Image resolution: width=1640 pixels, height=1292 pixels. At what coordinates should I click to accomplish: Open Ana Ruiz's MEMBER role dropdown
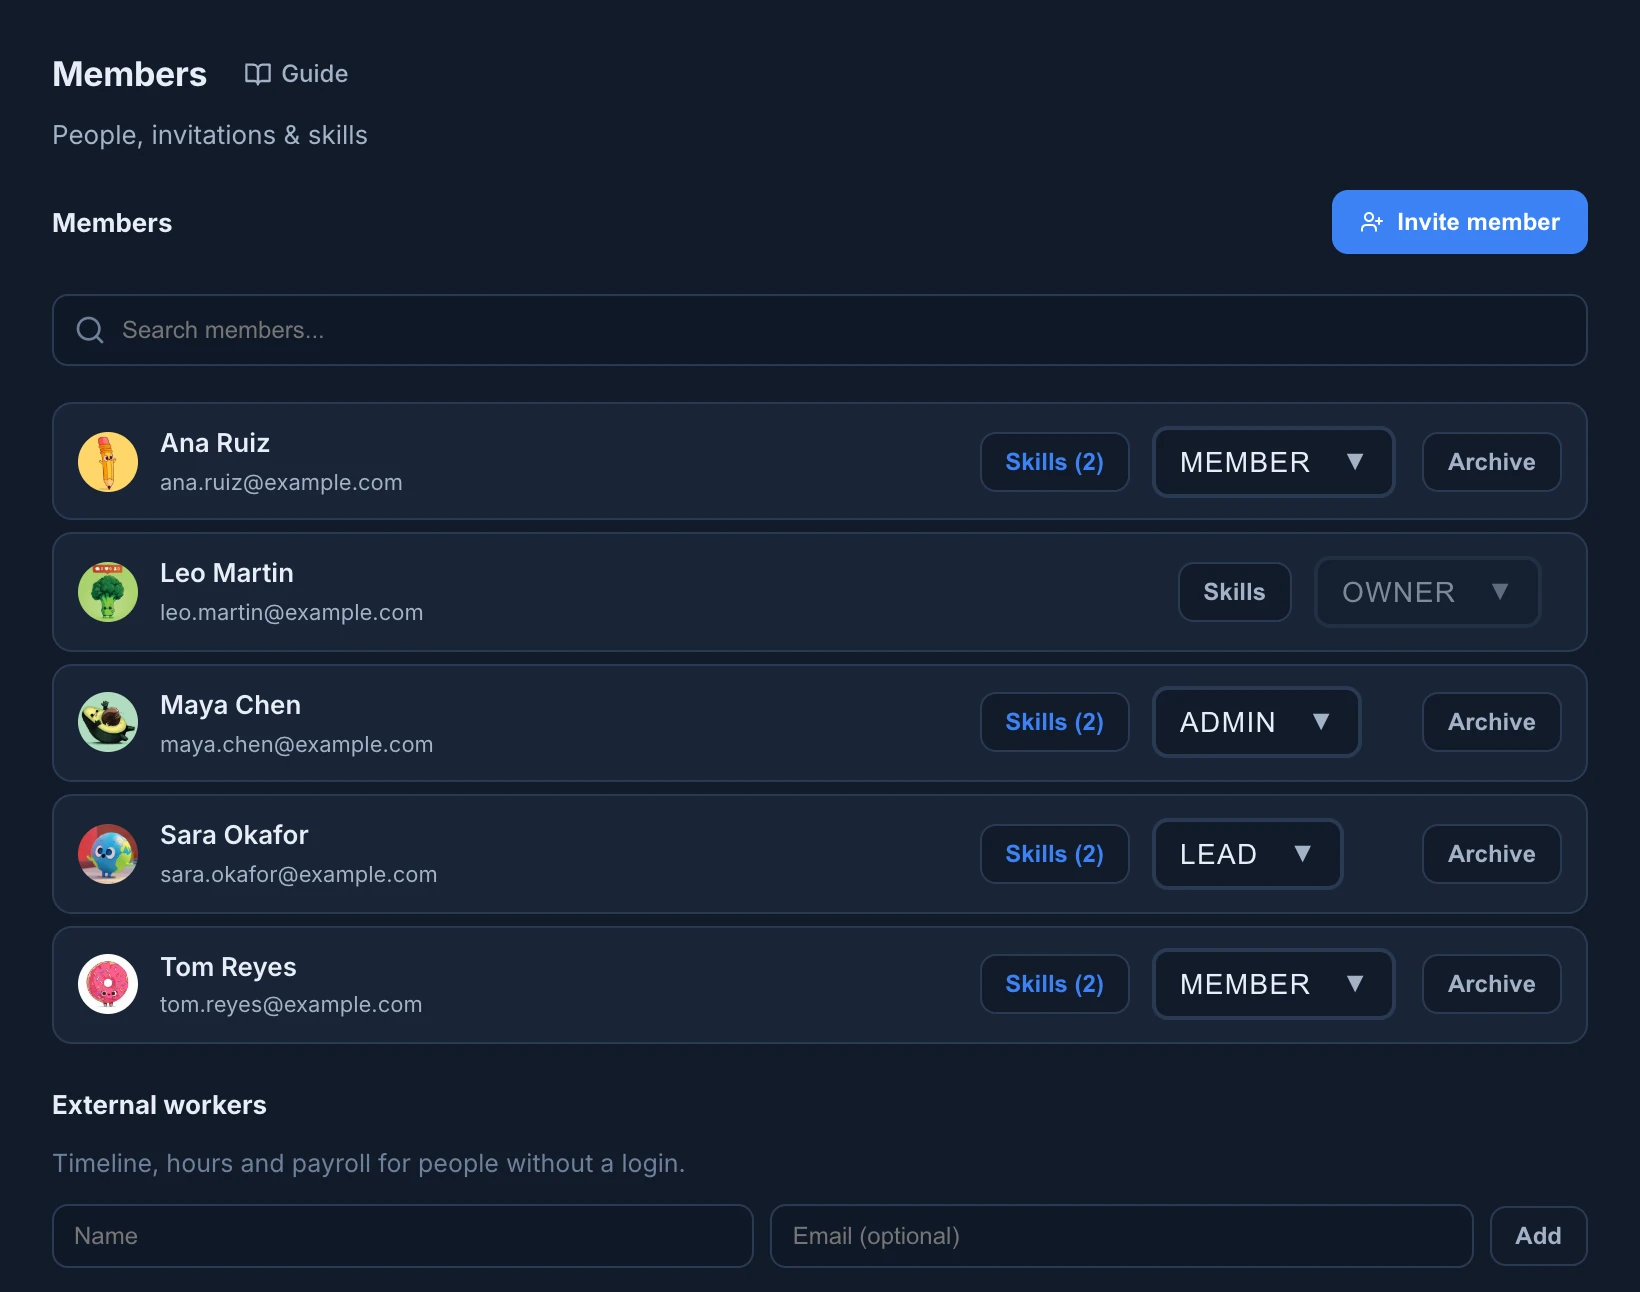click(1274, 462)
